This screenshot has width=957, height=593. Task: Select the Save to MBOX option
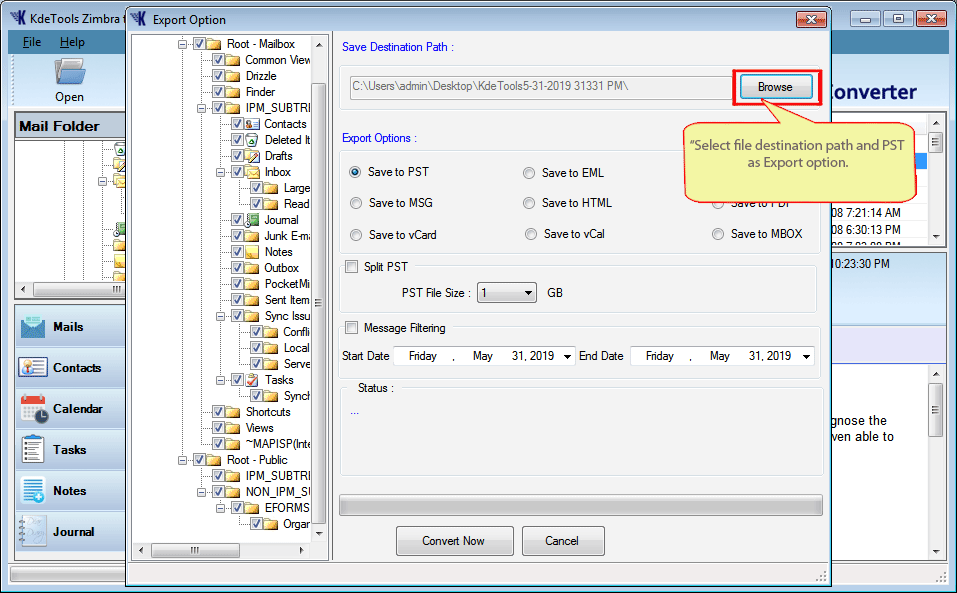pos(718,234)
